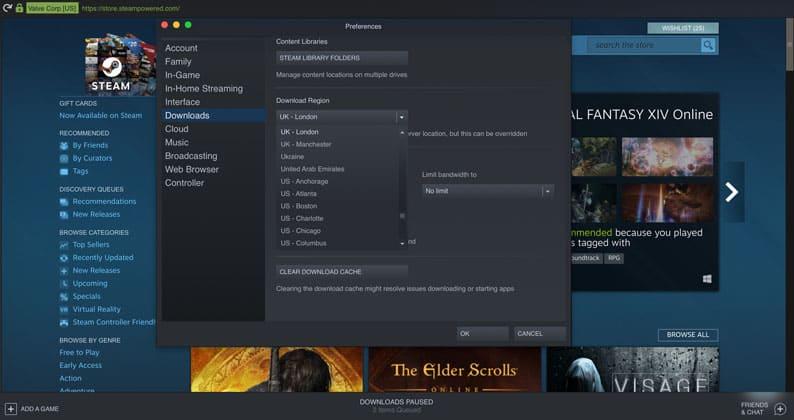The image size is (794, 420).
Task: Click the Elder Scrolls Online thumbnail
Action: [x=455, y=369]
